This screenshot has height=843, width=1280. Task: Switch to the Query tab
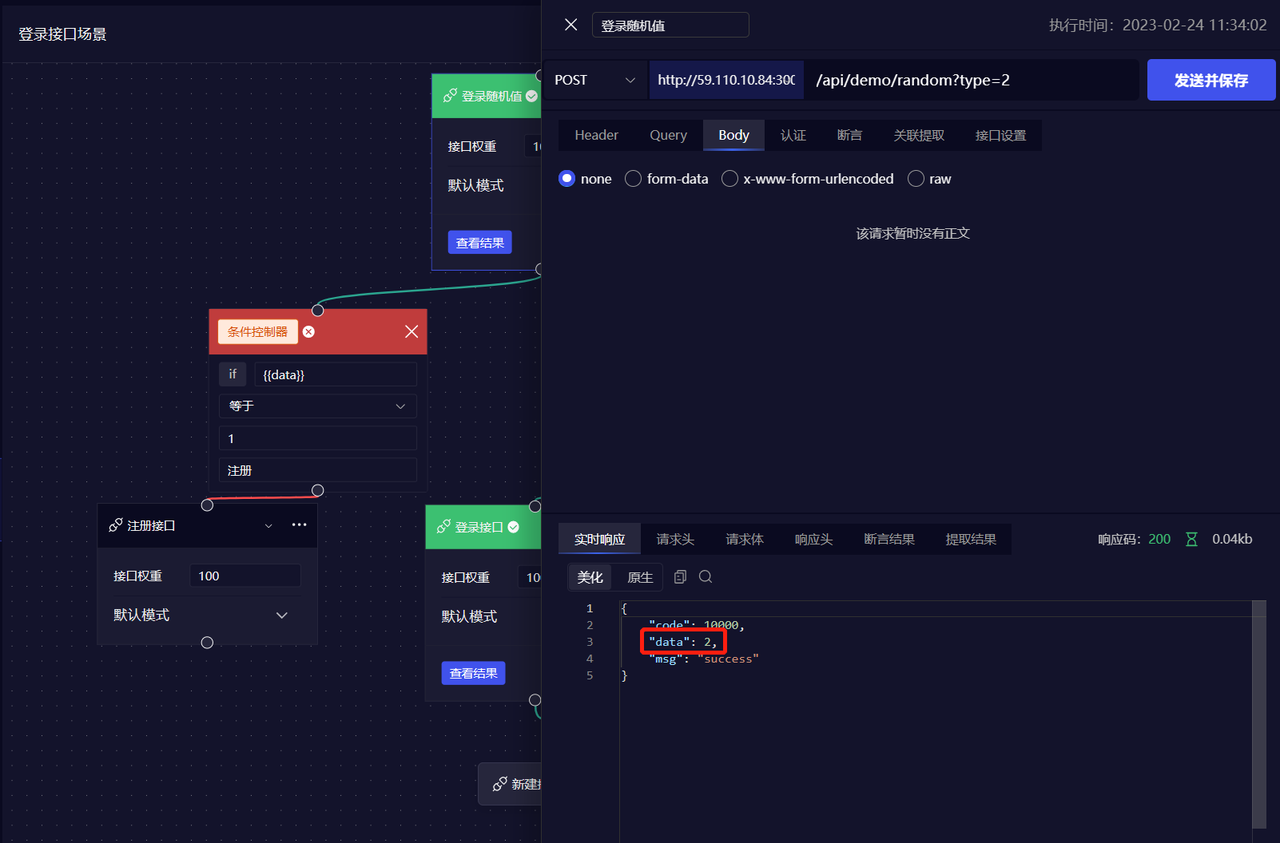pyautogui.click(x=668, y=135)
